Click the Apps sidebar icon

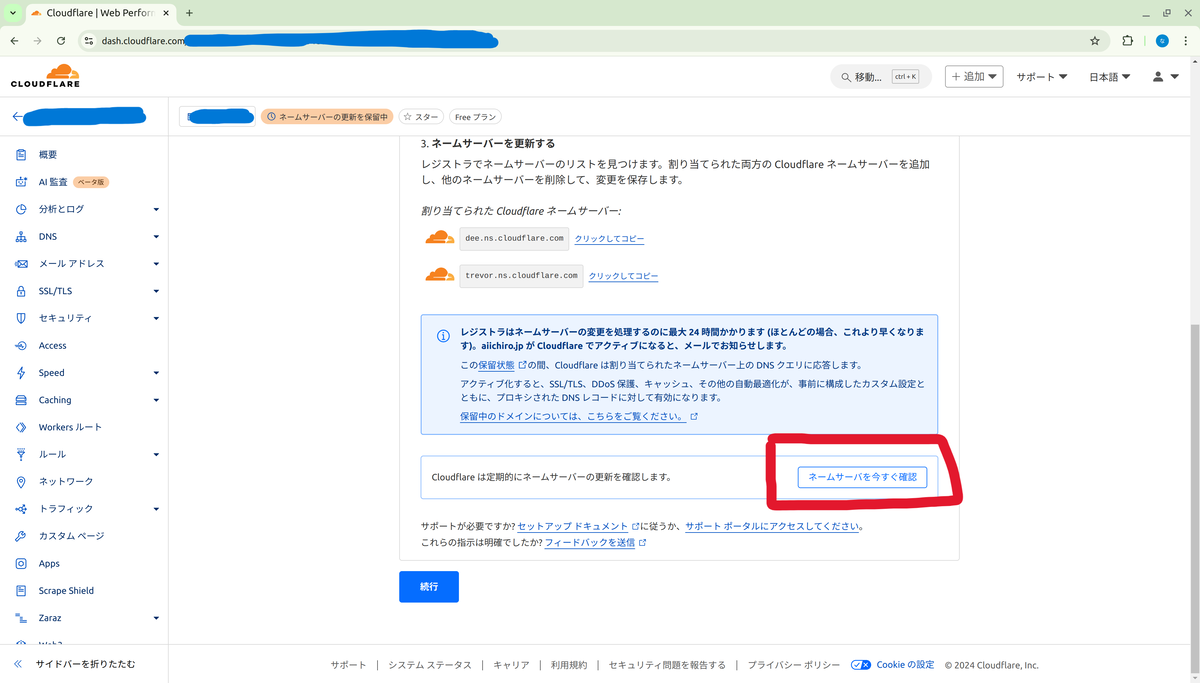pyautogui.click(x=21, y=563)
